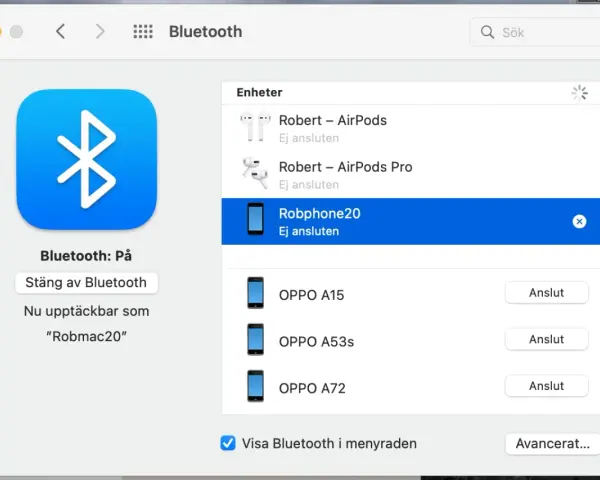Click the AirPods icon beside Robert – AirPods
Image resolution: width=600 pixels, height=480 pixels.
(255, 127)
